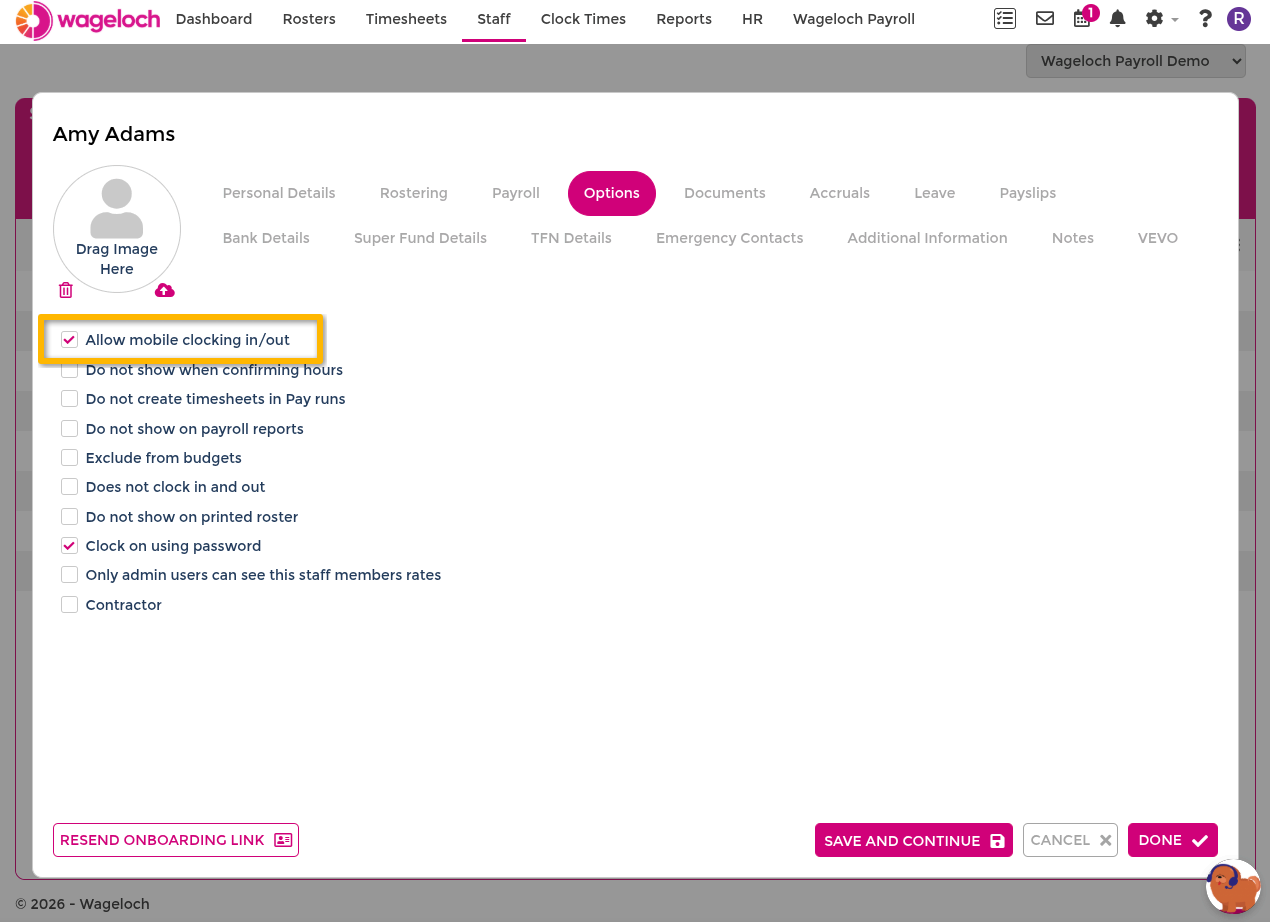Tick Do not show on printed roster
1270x922 pixels.
point(69,517)
